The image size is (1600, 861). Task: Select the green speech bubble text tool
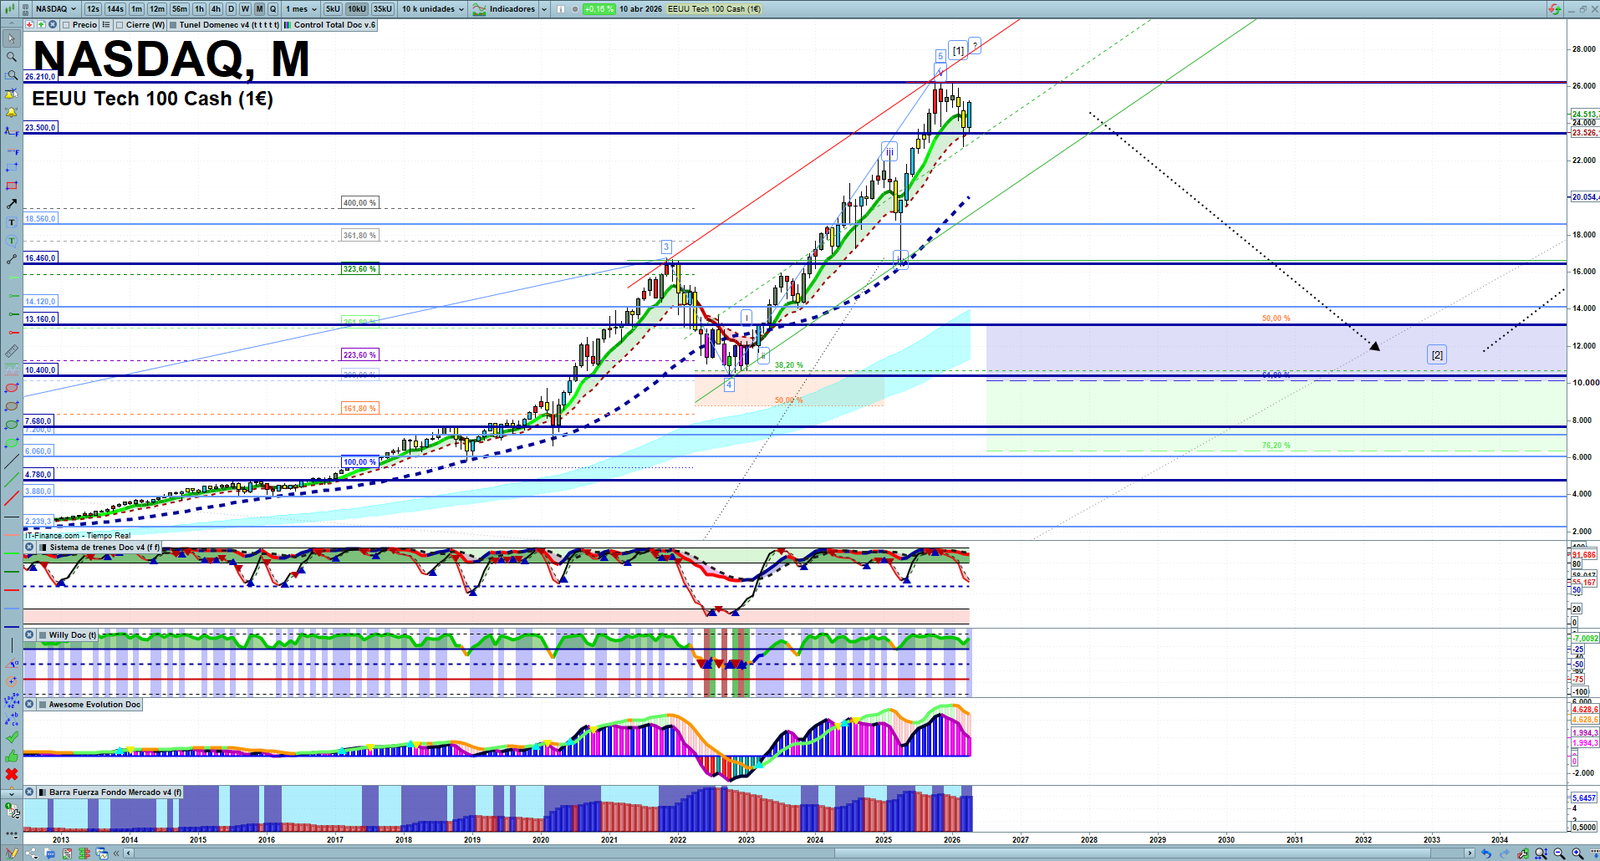(x=11, y=241)
